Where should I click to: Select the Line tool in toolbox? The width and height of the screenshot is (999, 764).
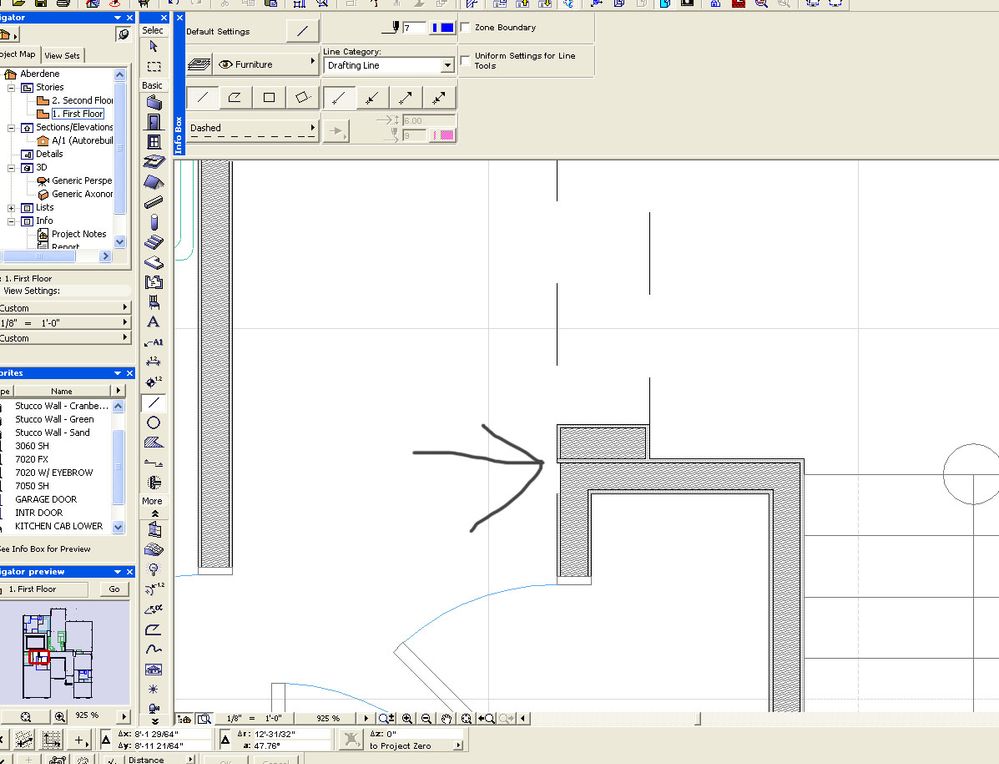tap(154, 402)
